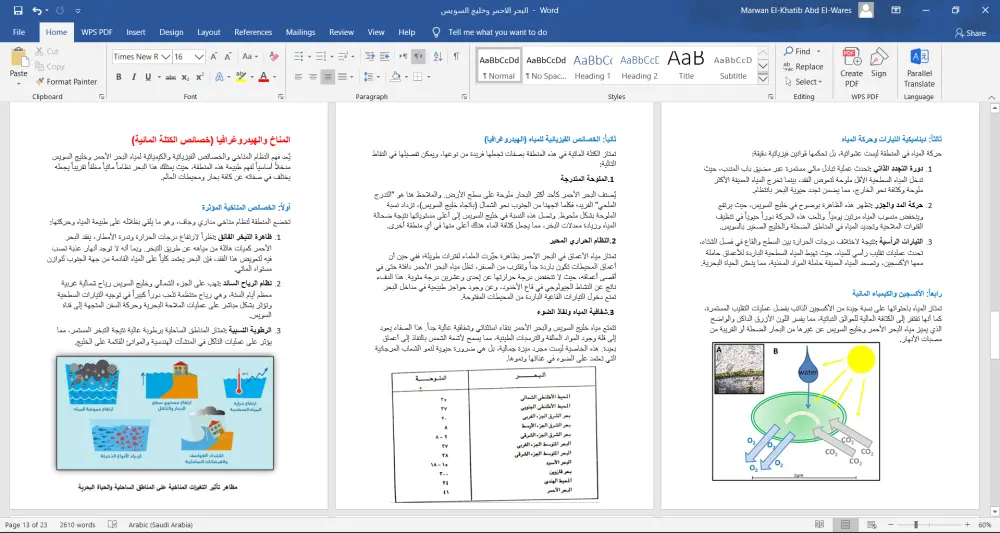
Task: Open the font size dropdown
Action: coord(199,57)
